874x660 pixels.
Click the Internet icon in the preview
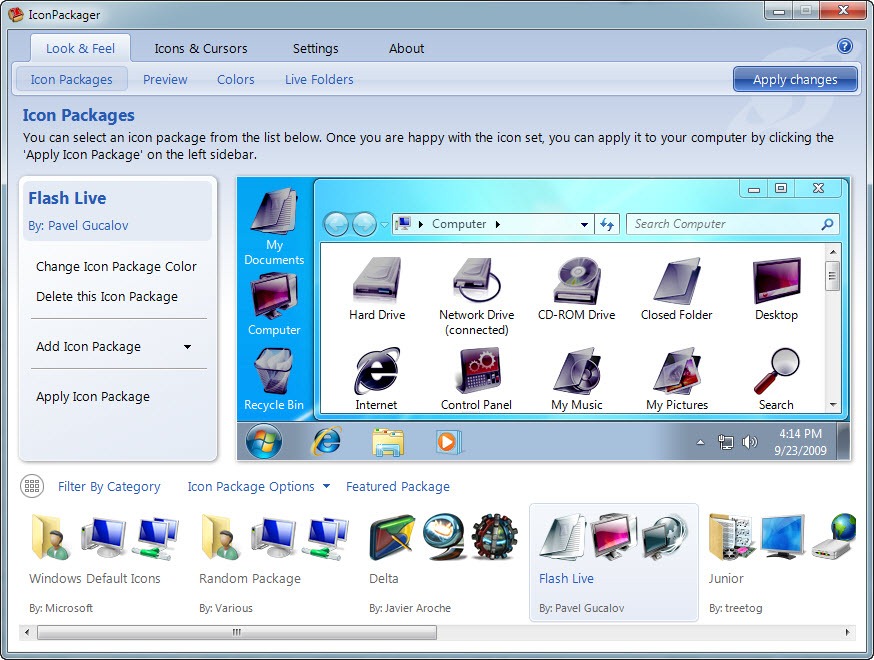coord(376,372)
